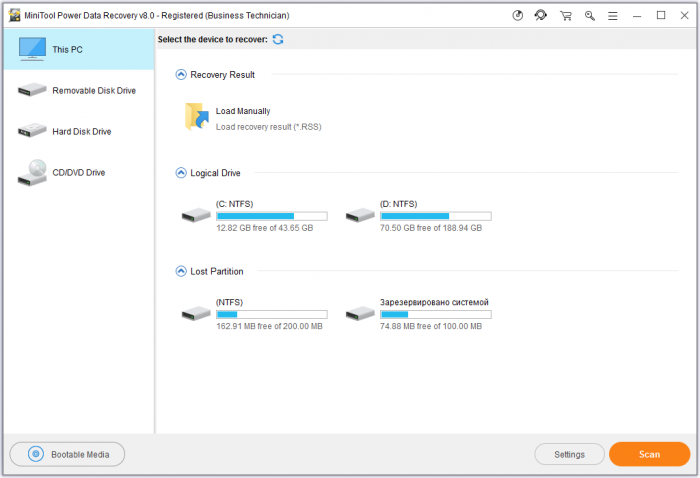Click the lost (NTFS) partition drive icon
700x478 pixels.
[196, 313]
